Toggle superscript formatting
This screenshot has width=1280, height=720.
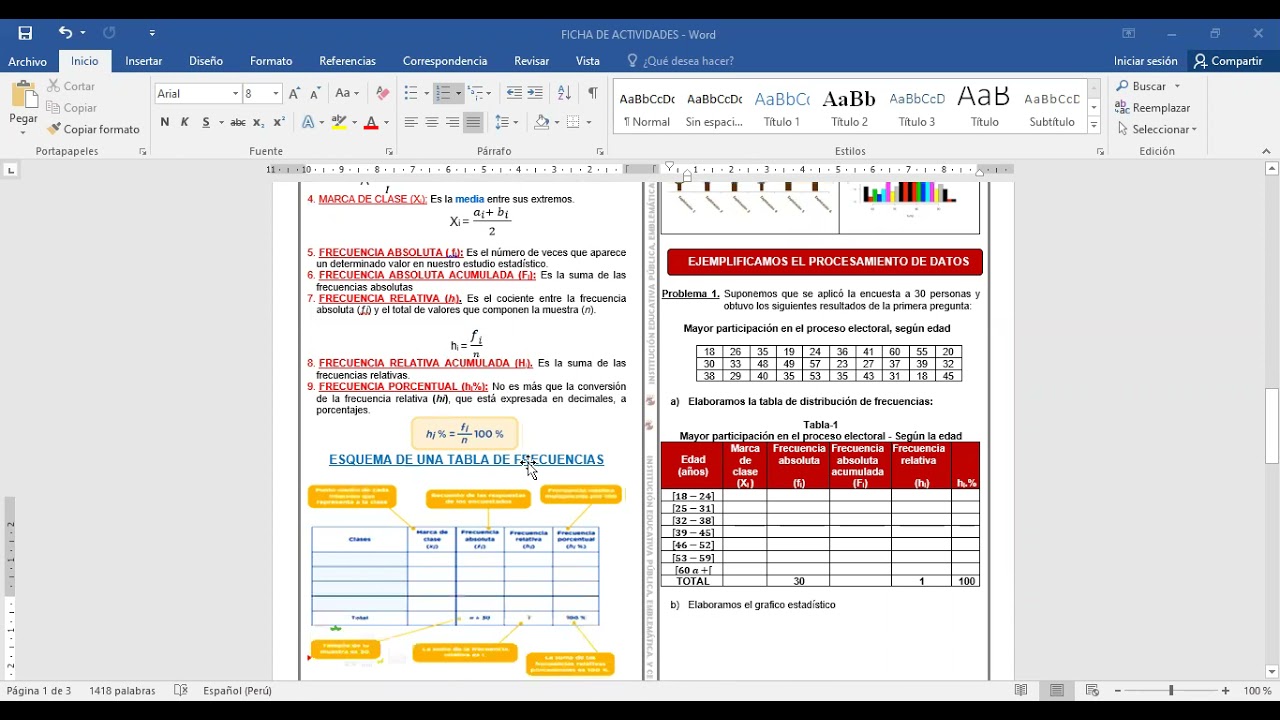point(279,122)
